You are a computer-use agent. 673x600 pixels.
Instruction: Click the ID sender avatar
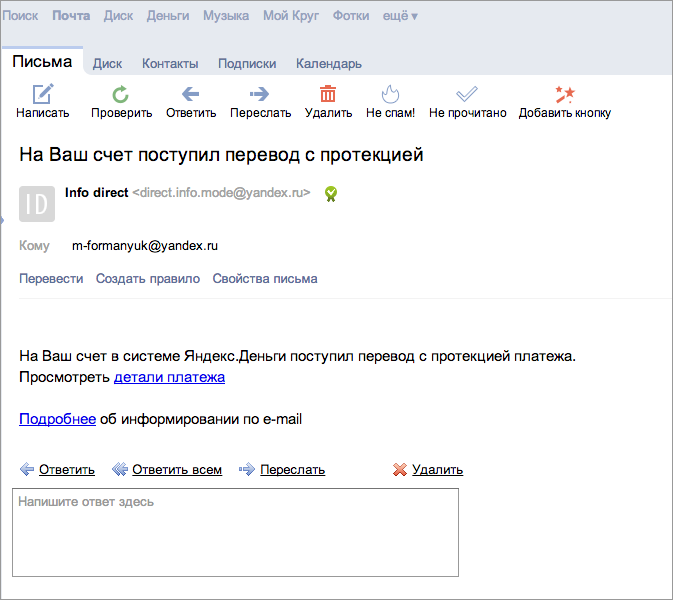click(x=37, y=204)
